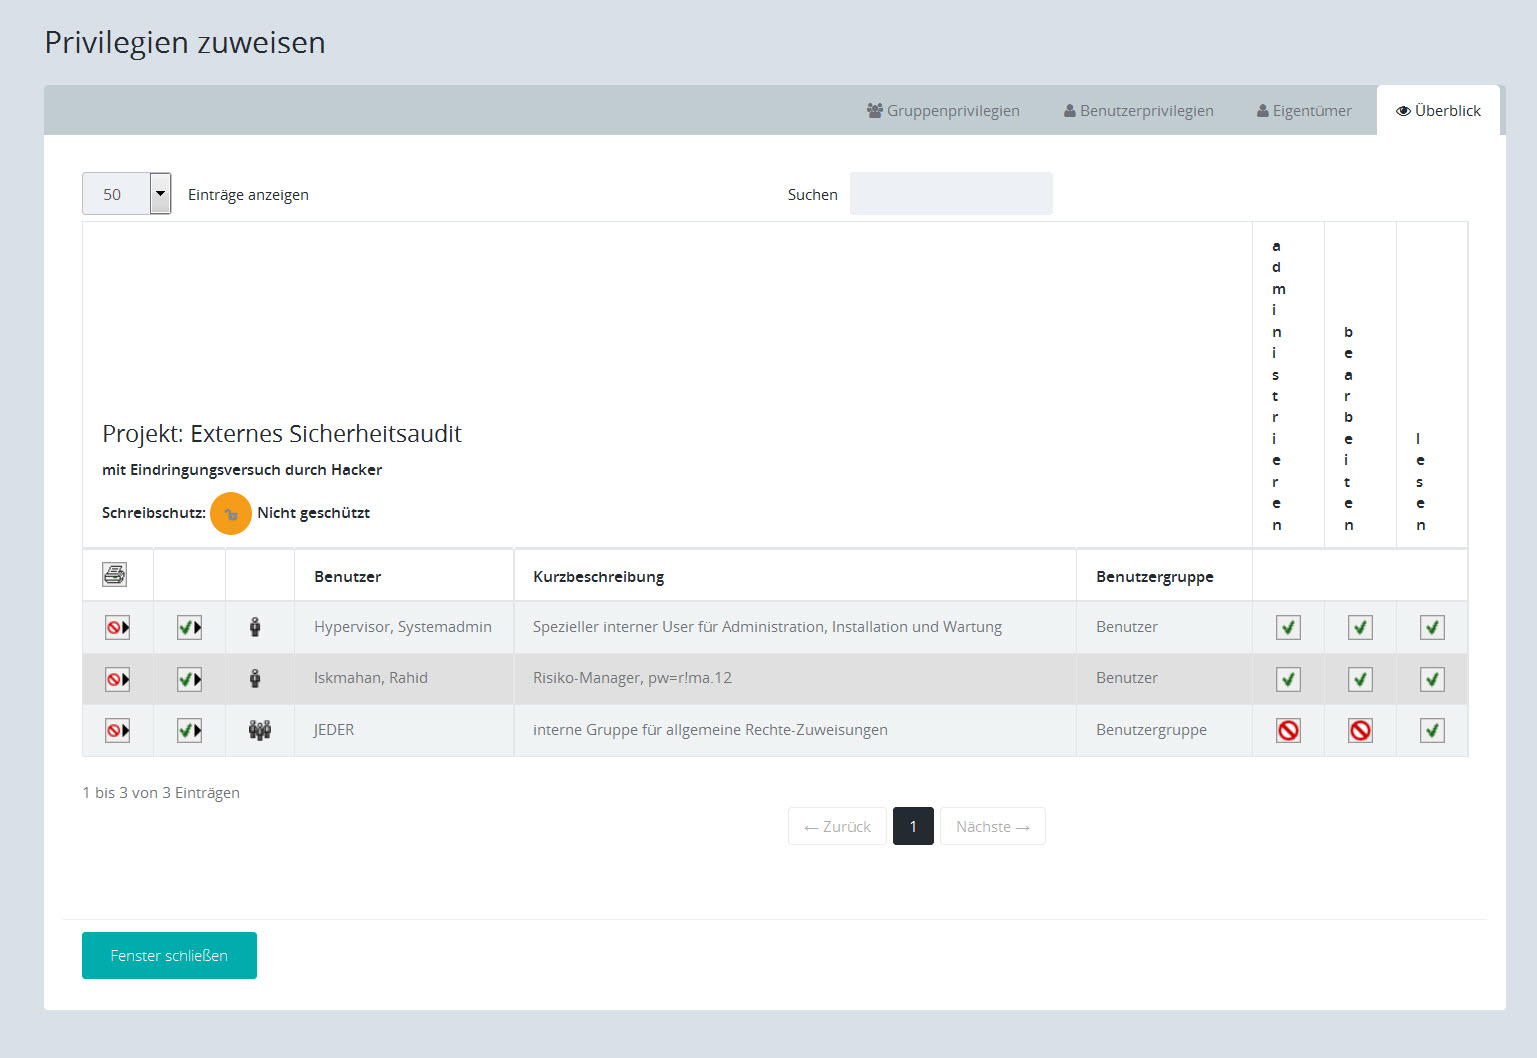Sort table by Benutzergruppe column header
The image size is (1537, 1058).
1154,577
